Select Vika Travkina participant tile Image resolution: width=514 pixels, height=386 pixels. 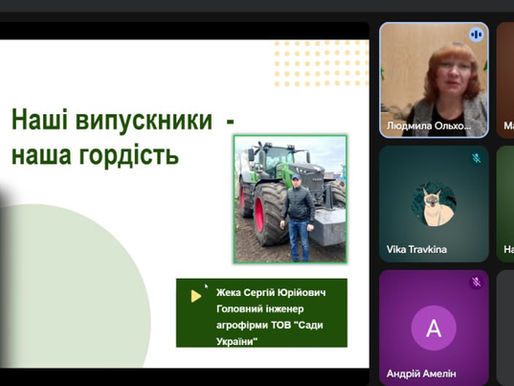[434, 204]
